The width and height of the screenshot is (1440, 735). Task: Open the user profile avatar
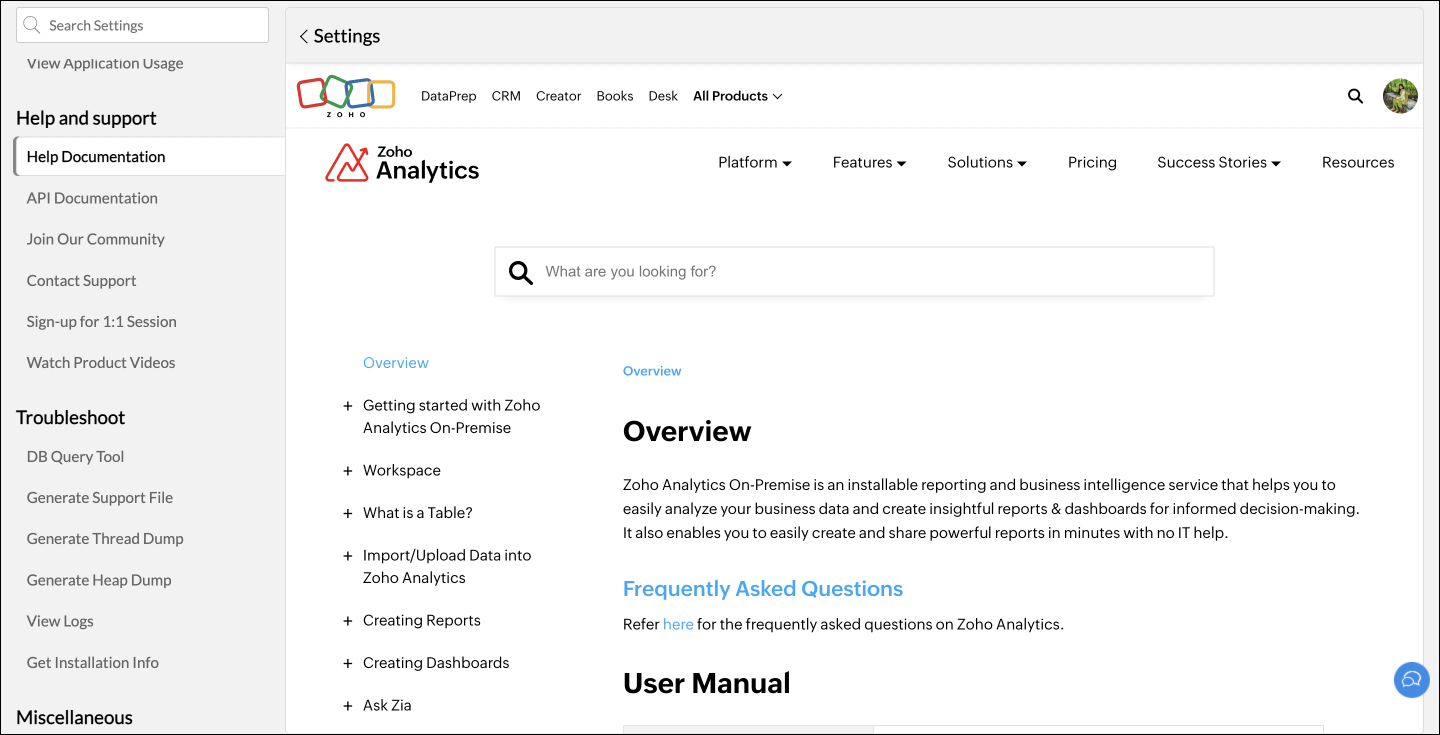pyautogui.click(x=1400, y=96)
